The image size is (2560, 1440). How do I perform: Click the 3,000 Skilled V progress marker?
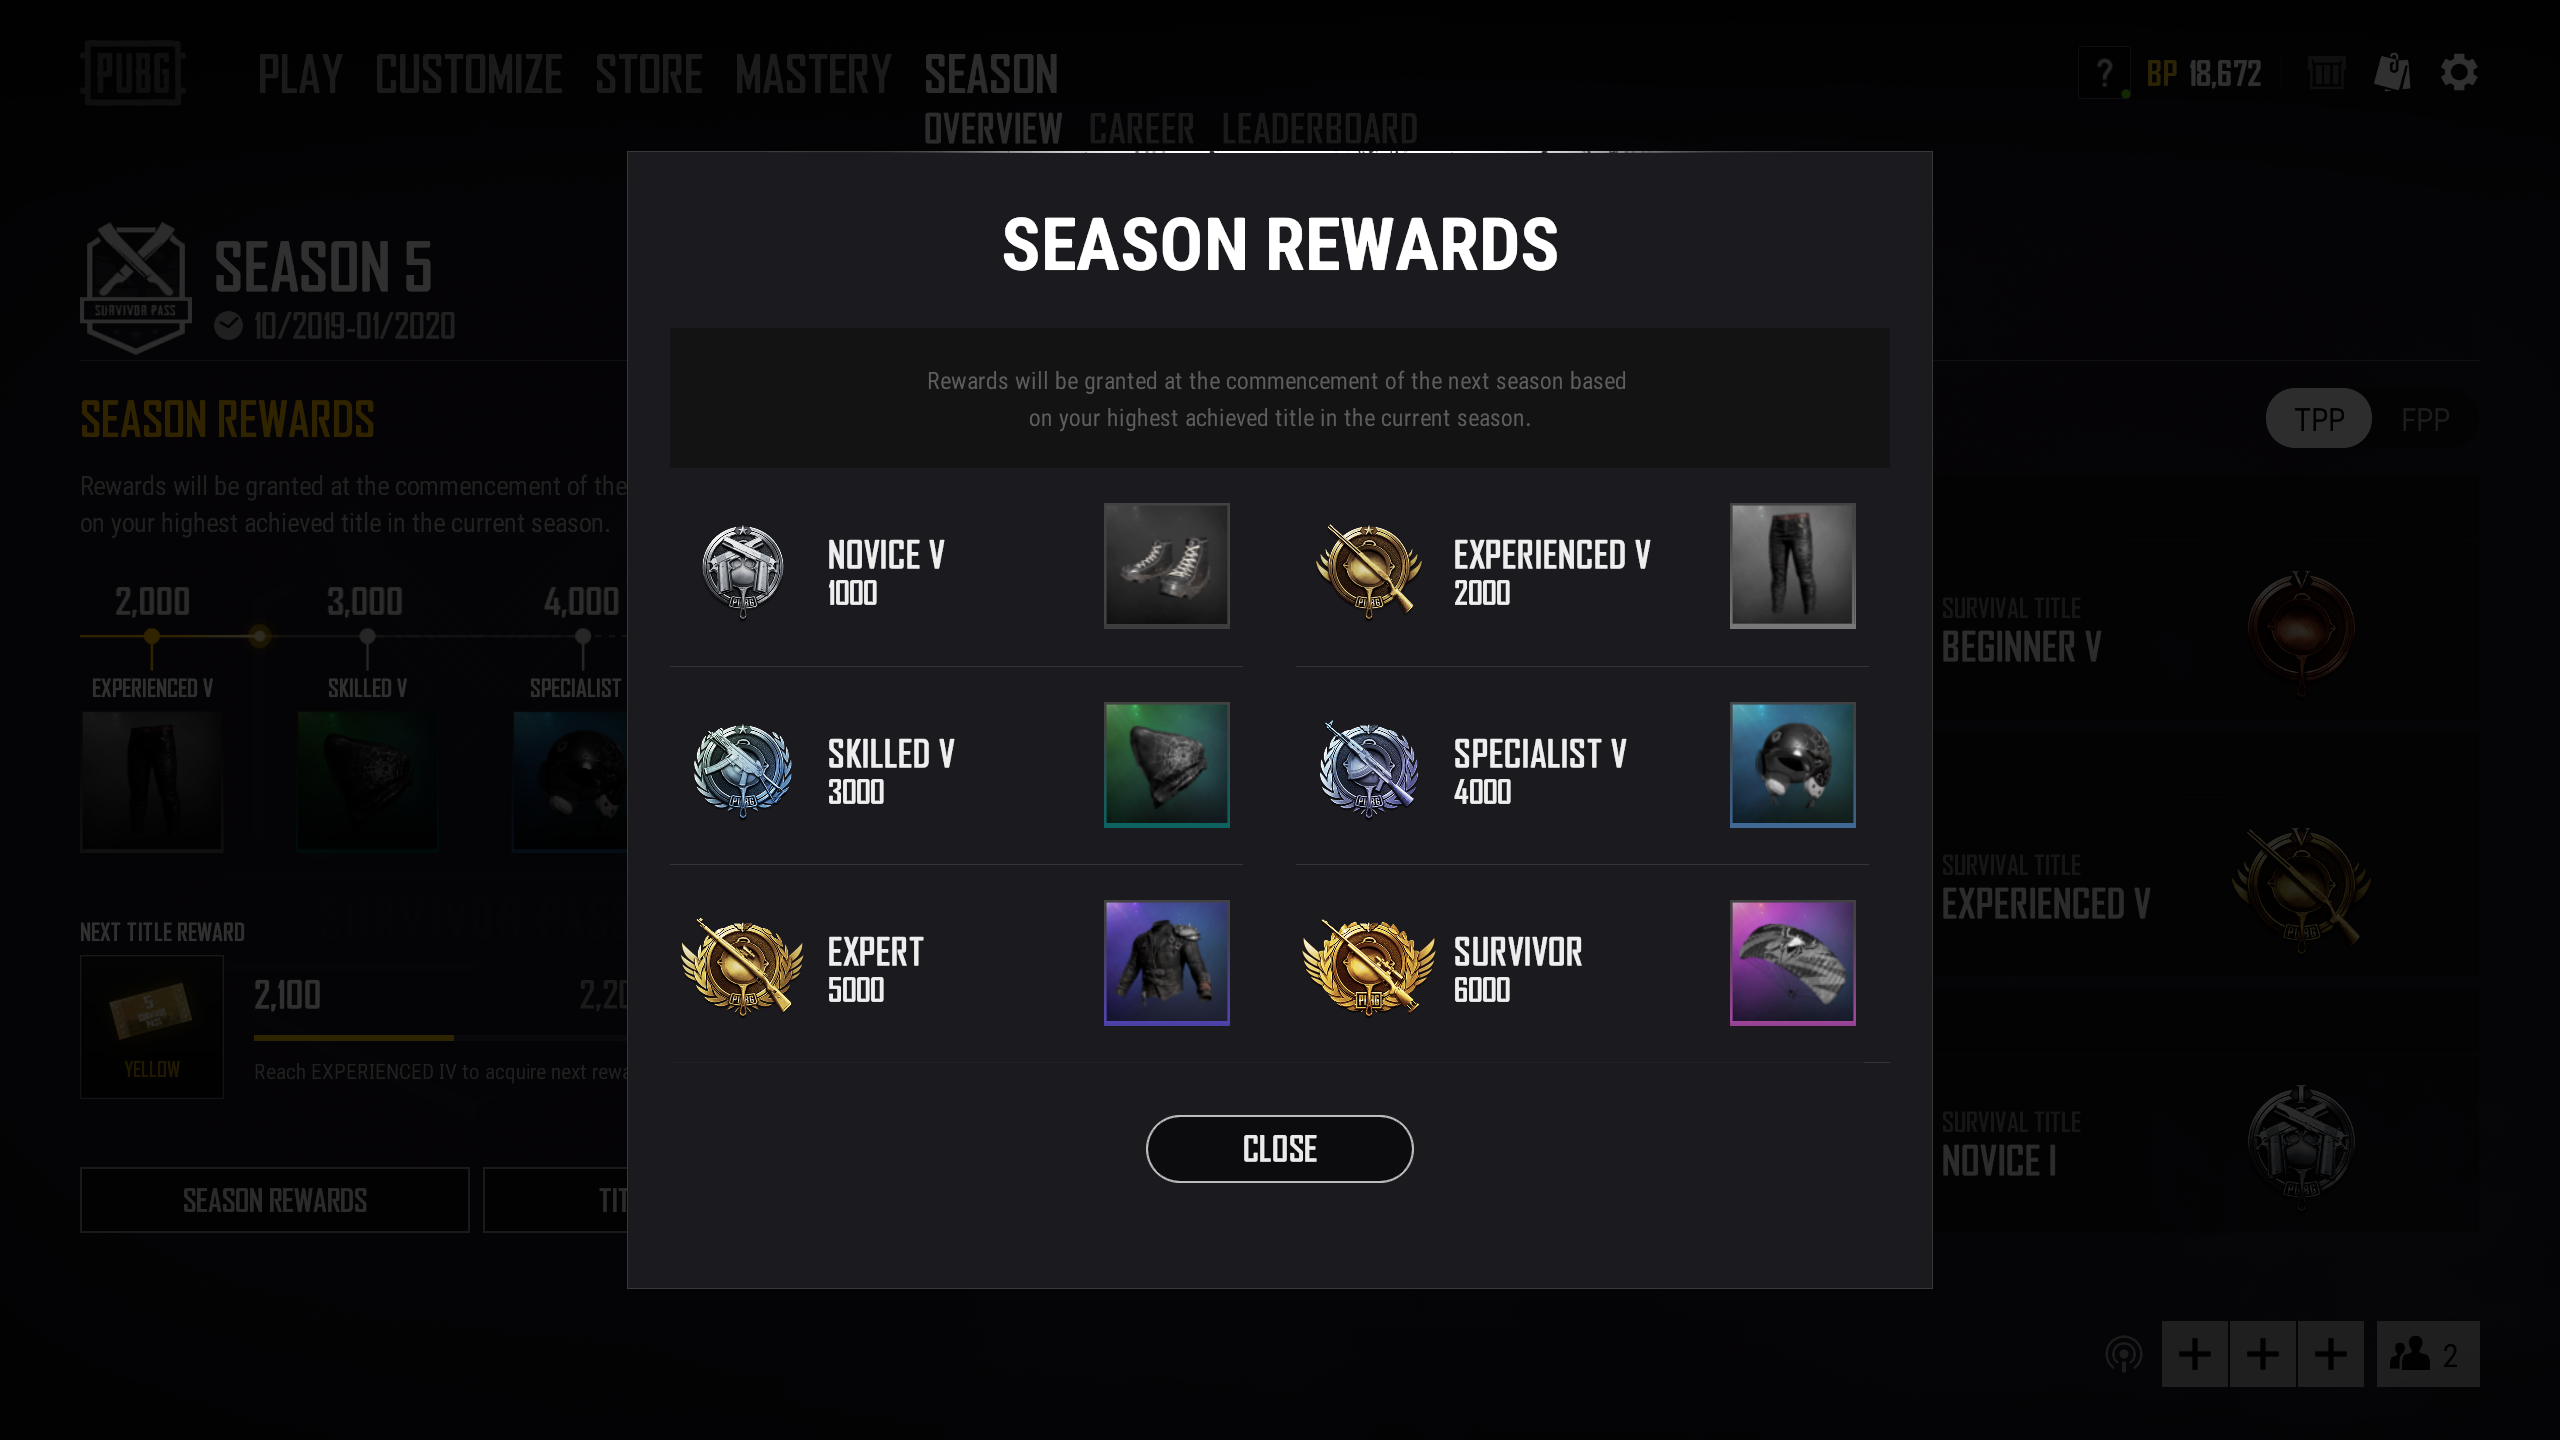coord(367,636)
